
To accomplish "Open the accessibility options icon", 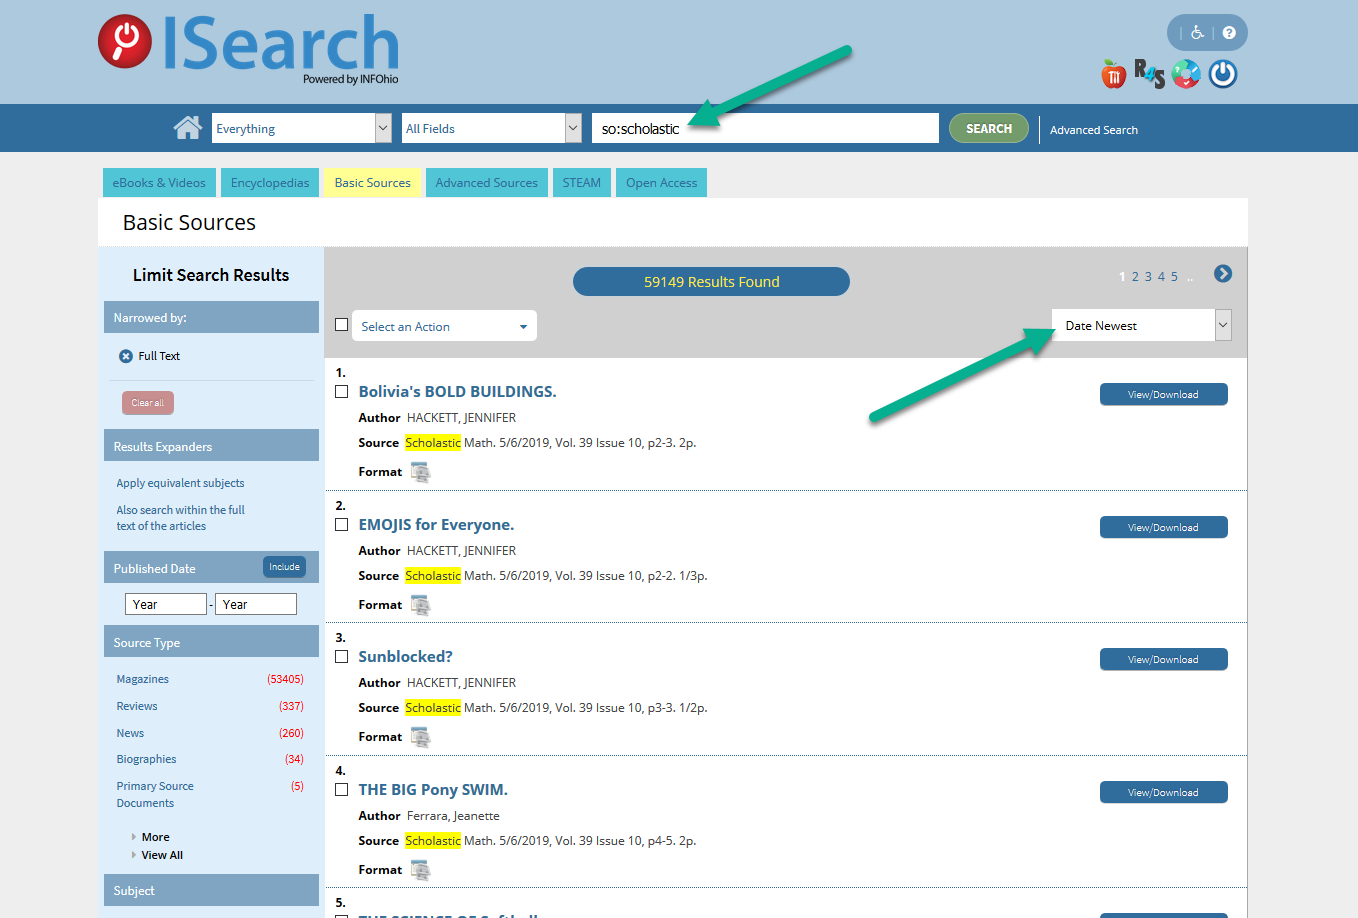I will point(1197,33).
